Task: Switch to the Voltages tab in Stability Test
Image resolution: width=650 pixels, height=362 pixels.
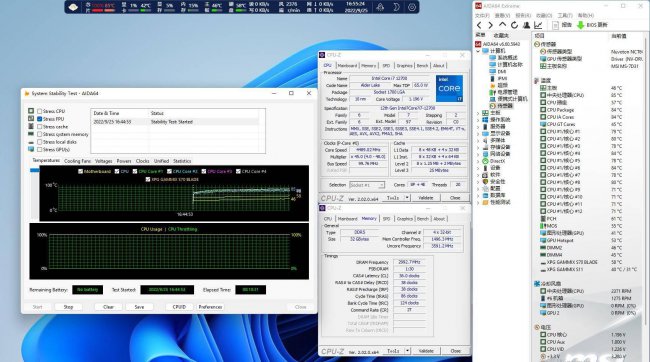Action: (x=104, y=161)
